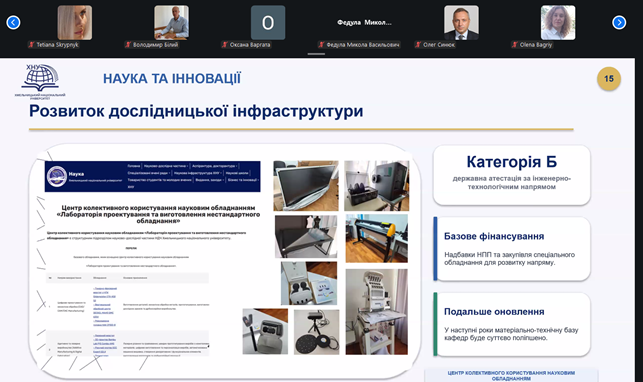
Task: Select Olena Bagriy's video thumbnail
Action: click(x=558, y=23)
